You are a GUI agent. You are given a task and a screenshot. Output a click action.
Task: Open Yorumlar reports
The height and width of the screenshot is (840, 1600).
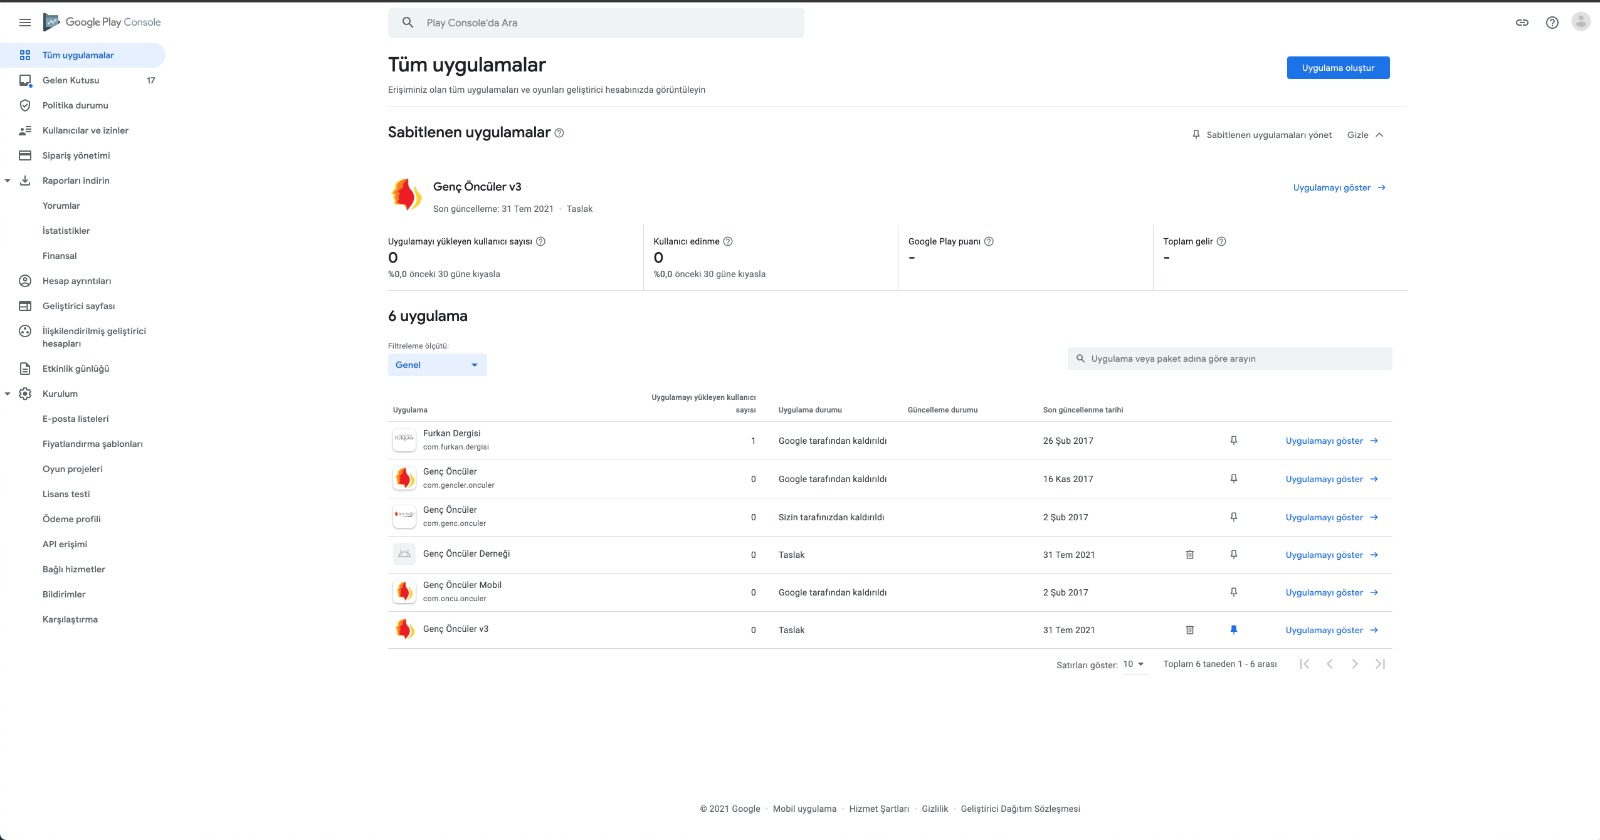coord(61,206)
